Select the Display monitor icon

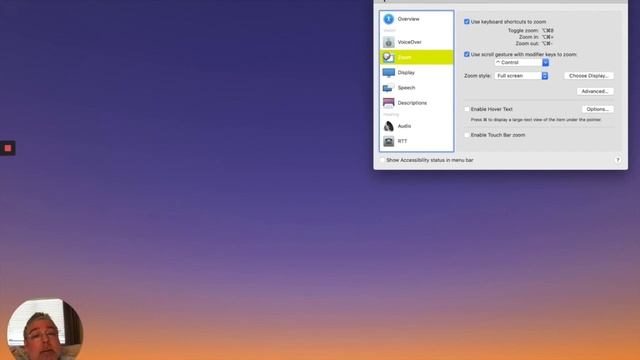click(x=389, y=73)
